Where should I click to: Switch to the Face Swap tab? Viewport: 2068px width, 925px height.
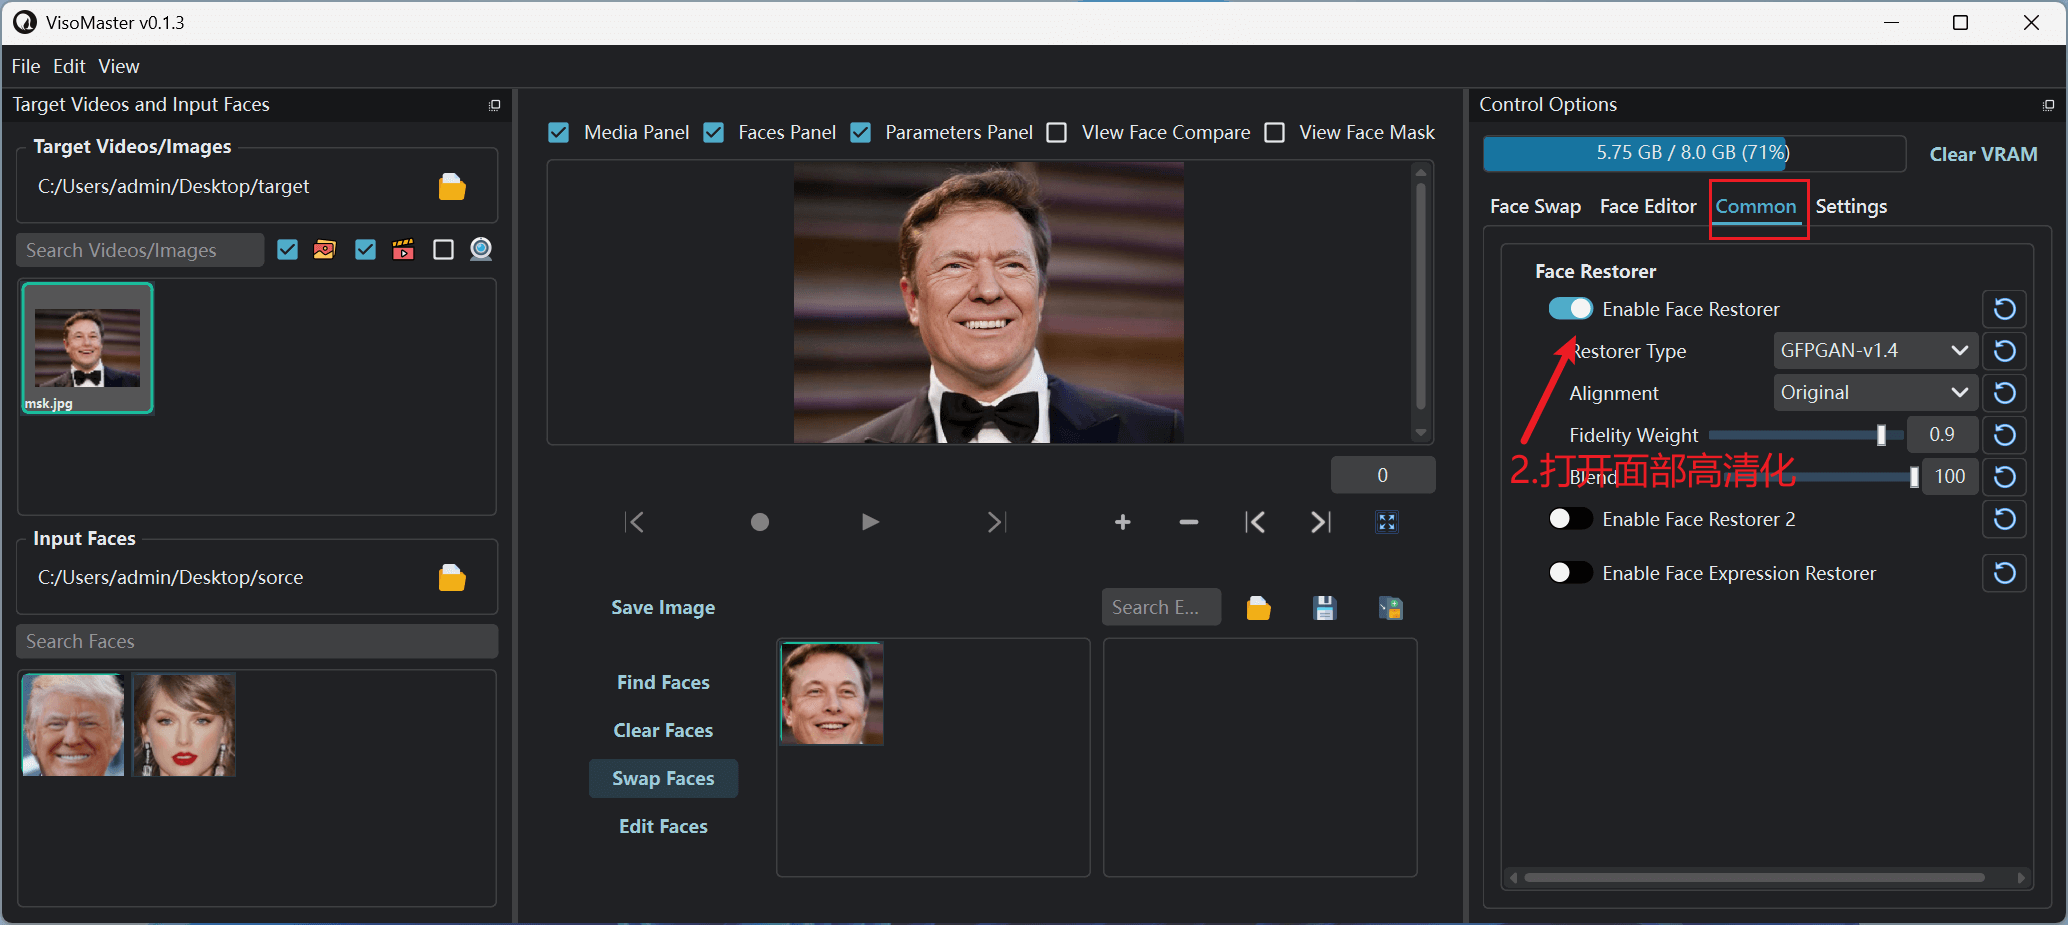tap(1535, 207)
